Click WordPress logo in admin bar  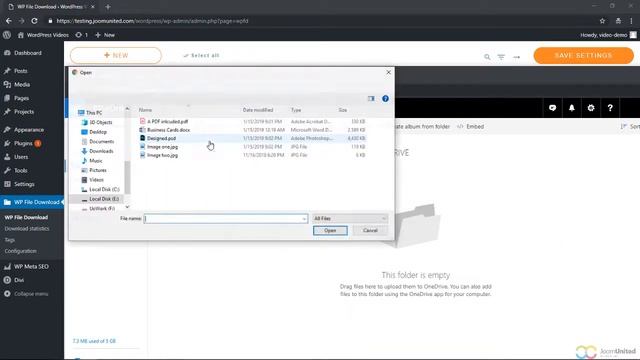(7, 35)
